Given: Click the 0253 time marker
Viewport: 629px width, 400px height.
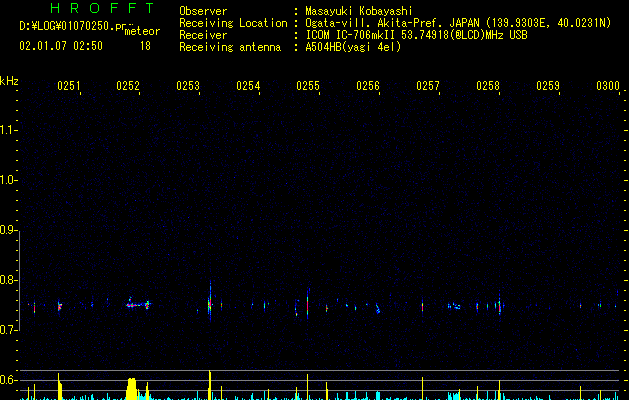Looking at the screenshot, I should (x=188, y=86).
